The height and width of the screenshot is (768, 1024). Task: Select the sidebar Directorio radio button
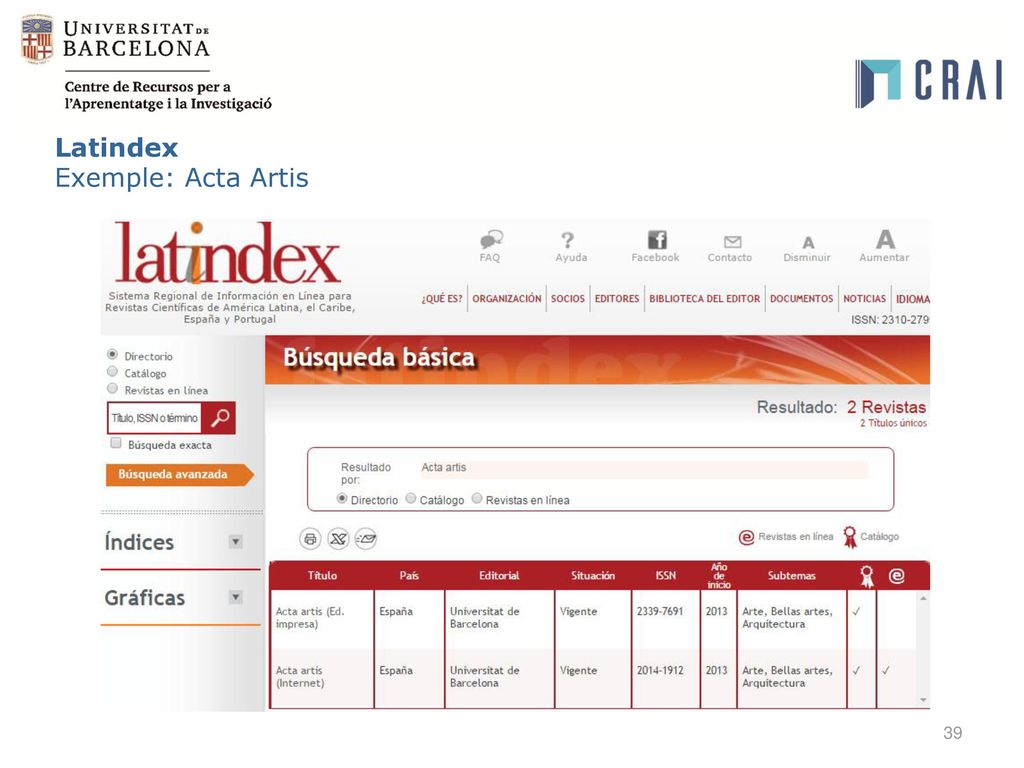112,355
